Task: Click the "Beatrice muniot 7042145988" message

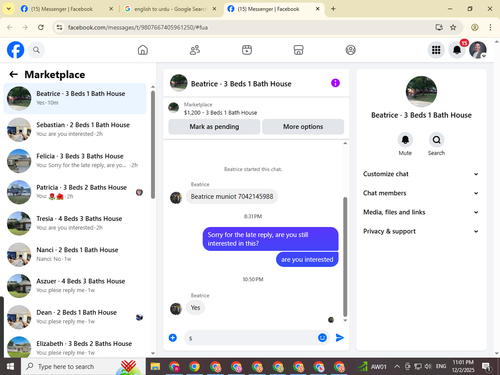Action: tap(232, 197)
